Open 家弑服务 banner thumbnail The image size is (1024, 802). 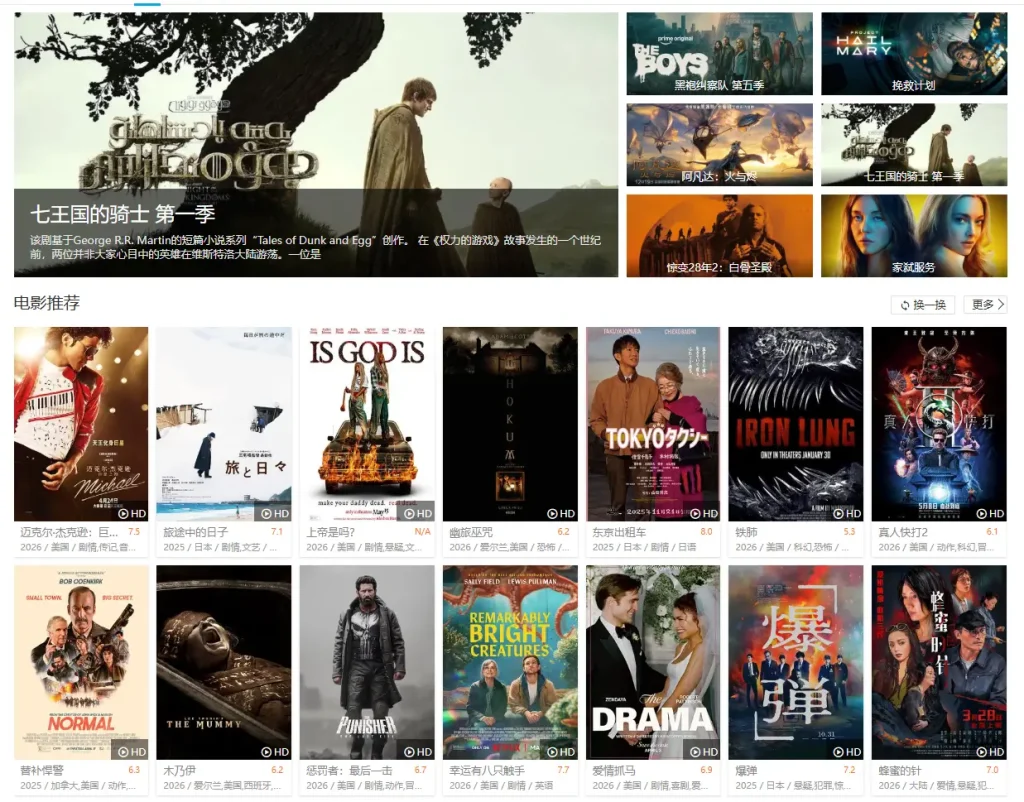(x=914, y=235)
